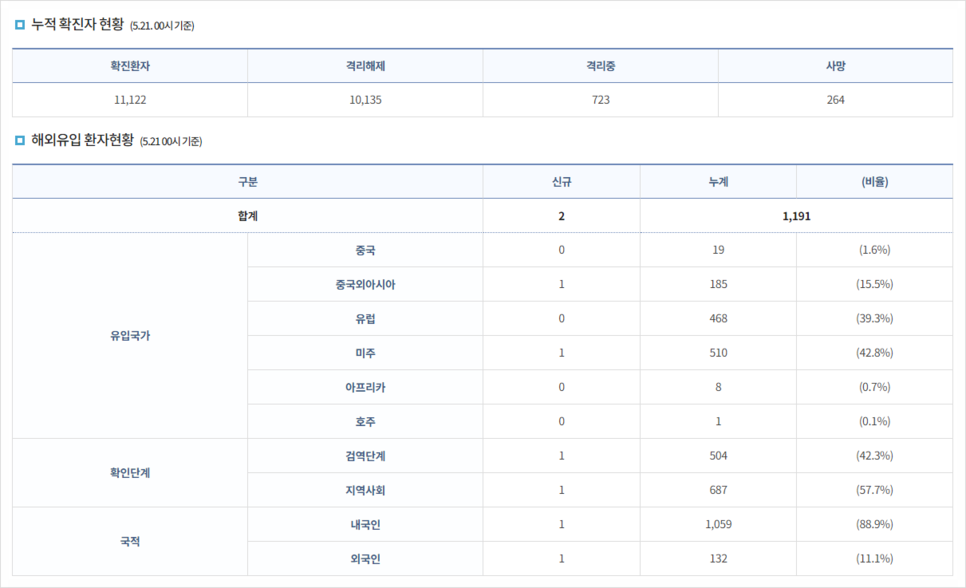Select the 미주 ratio (42.8%)
The height and width of the screenshot is (588, 966).
tap(875, 353)
